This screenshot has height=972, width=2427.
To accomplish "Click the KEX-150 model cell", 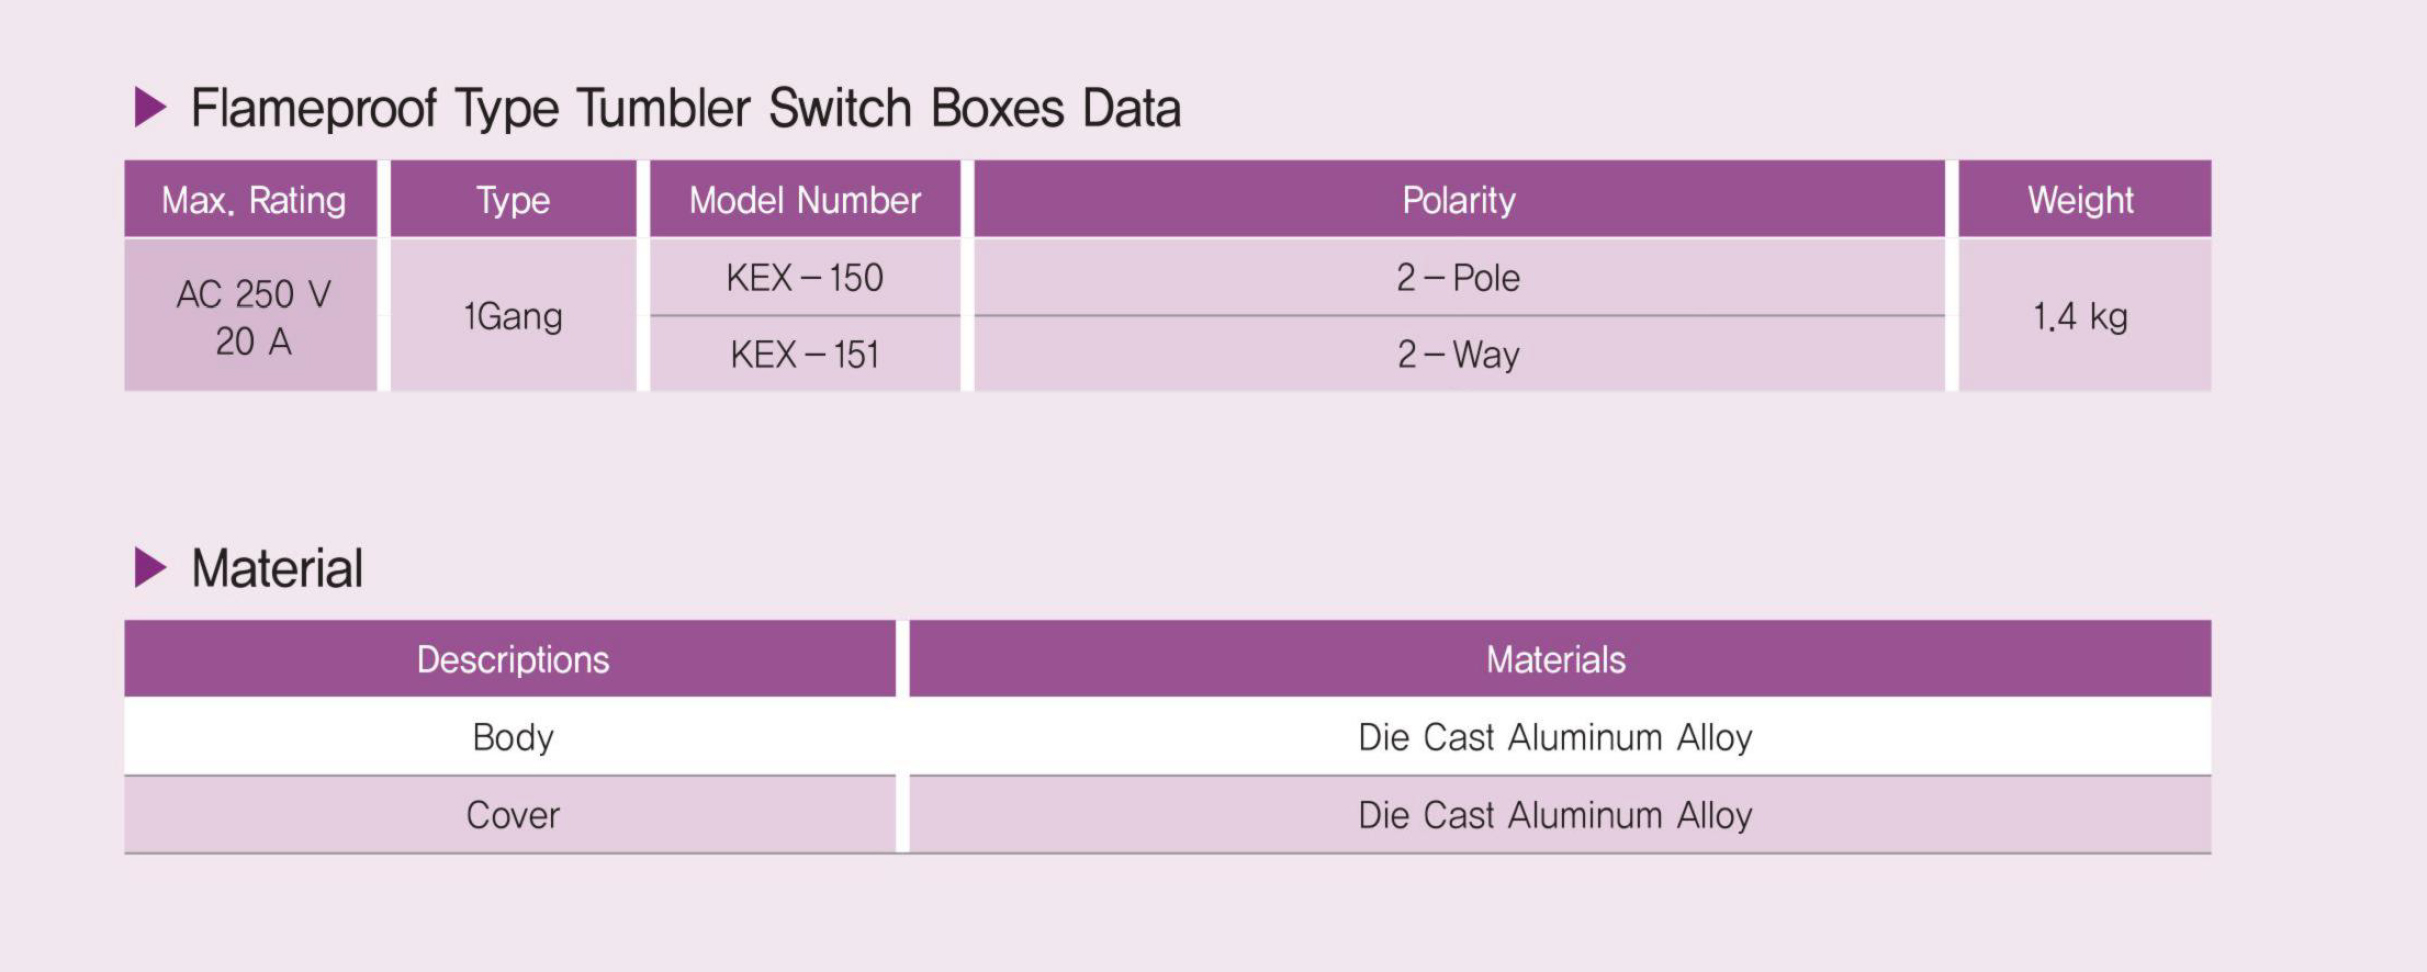I will tap(805, 277).
